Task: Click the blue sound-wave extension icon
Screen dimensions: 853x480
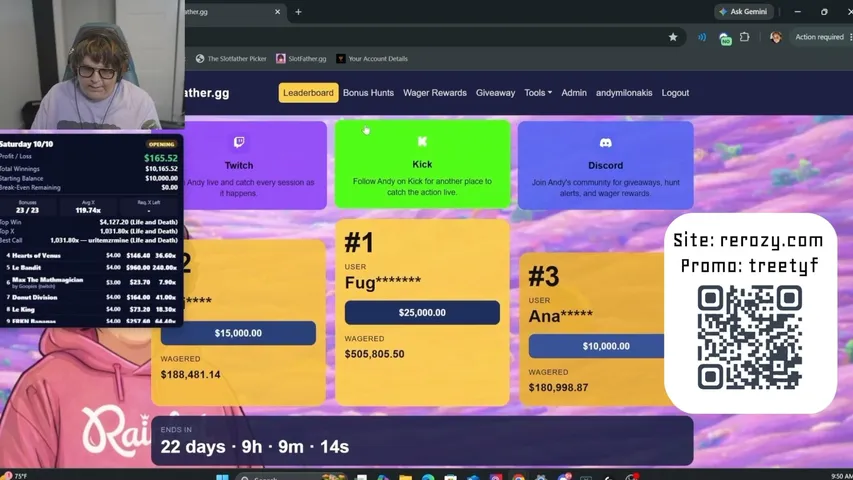Action: click(702, 37)
